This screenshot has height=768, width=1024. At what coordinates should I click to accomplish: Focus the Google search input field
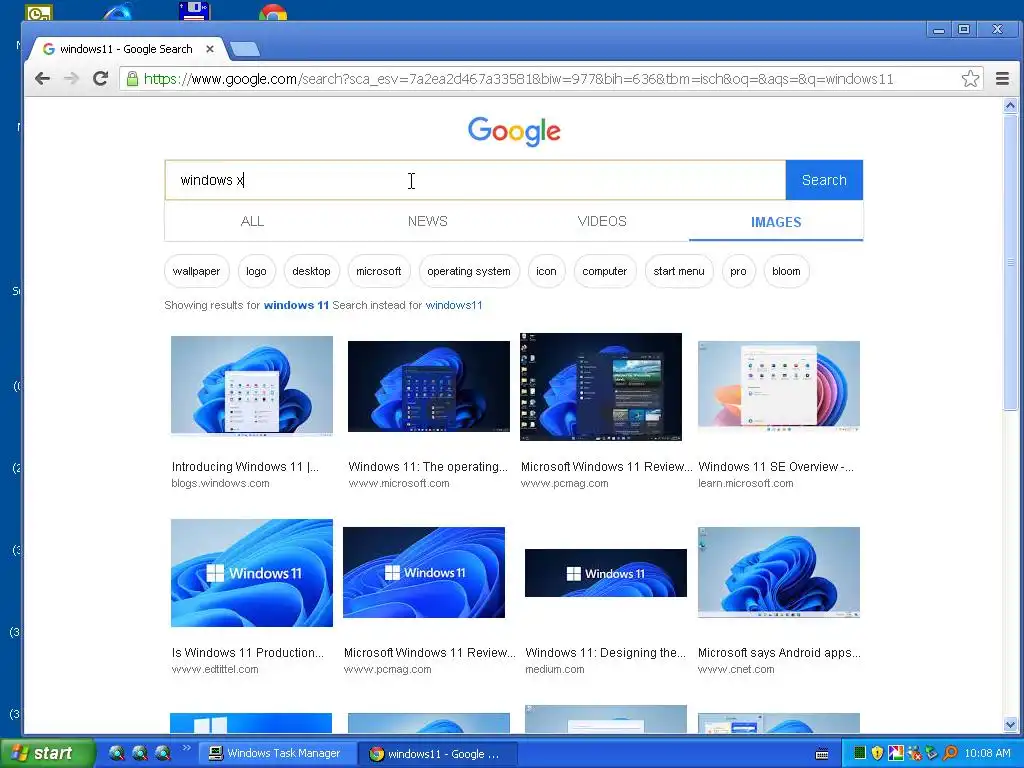pos(475,180)
